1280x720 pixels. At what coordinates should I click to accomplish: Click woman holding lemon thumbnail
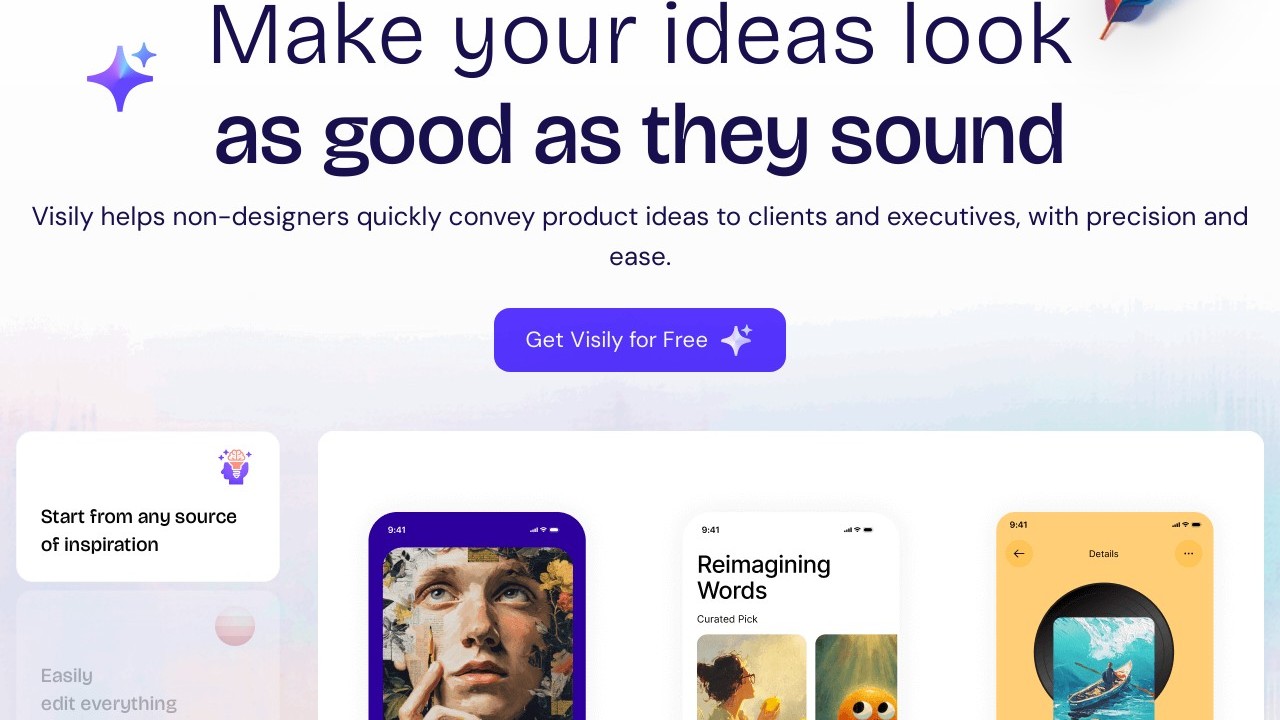[x=752, y=677]
